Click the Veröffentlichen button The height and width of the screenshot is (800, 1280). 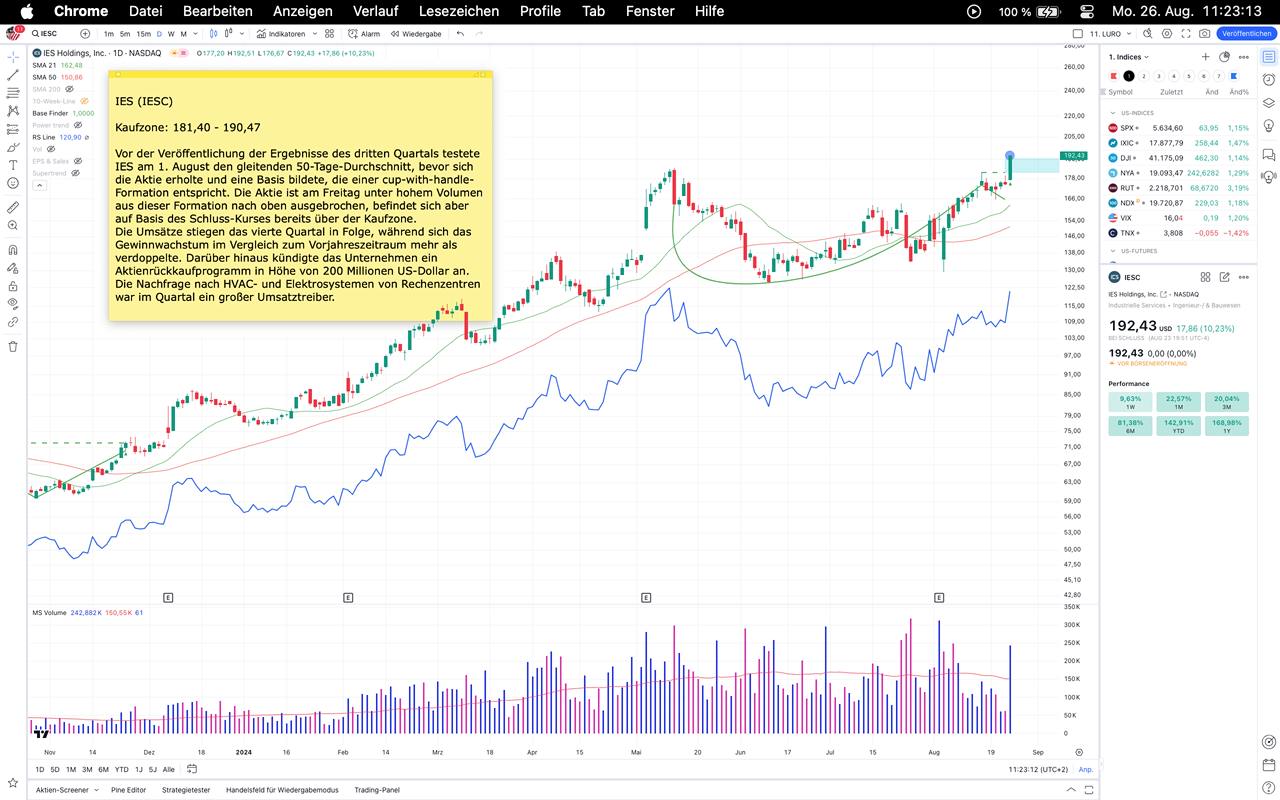[x=1246, y=33]
